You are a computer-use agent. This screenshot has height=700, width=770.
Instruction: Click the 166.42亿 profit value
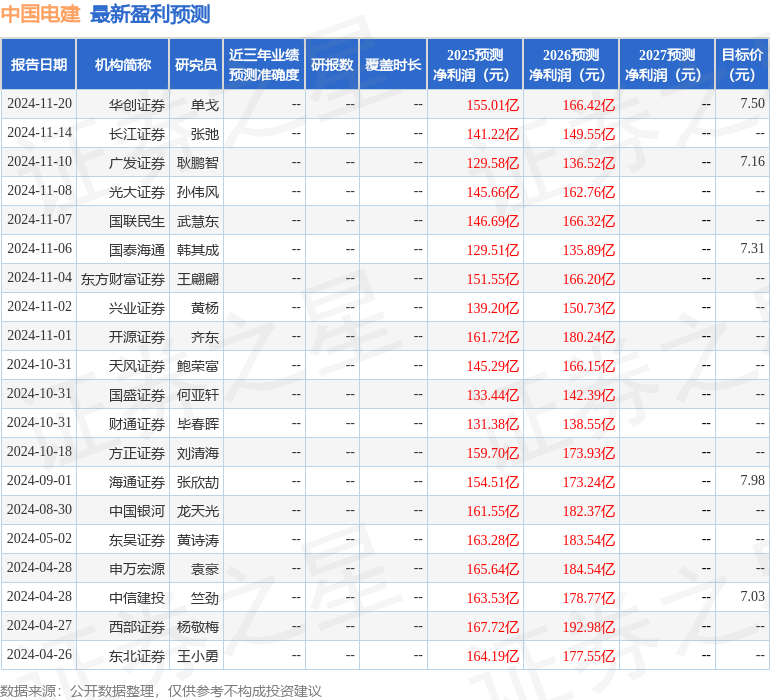pos(588,105)
